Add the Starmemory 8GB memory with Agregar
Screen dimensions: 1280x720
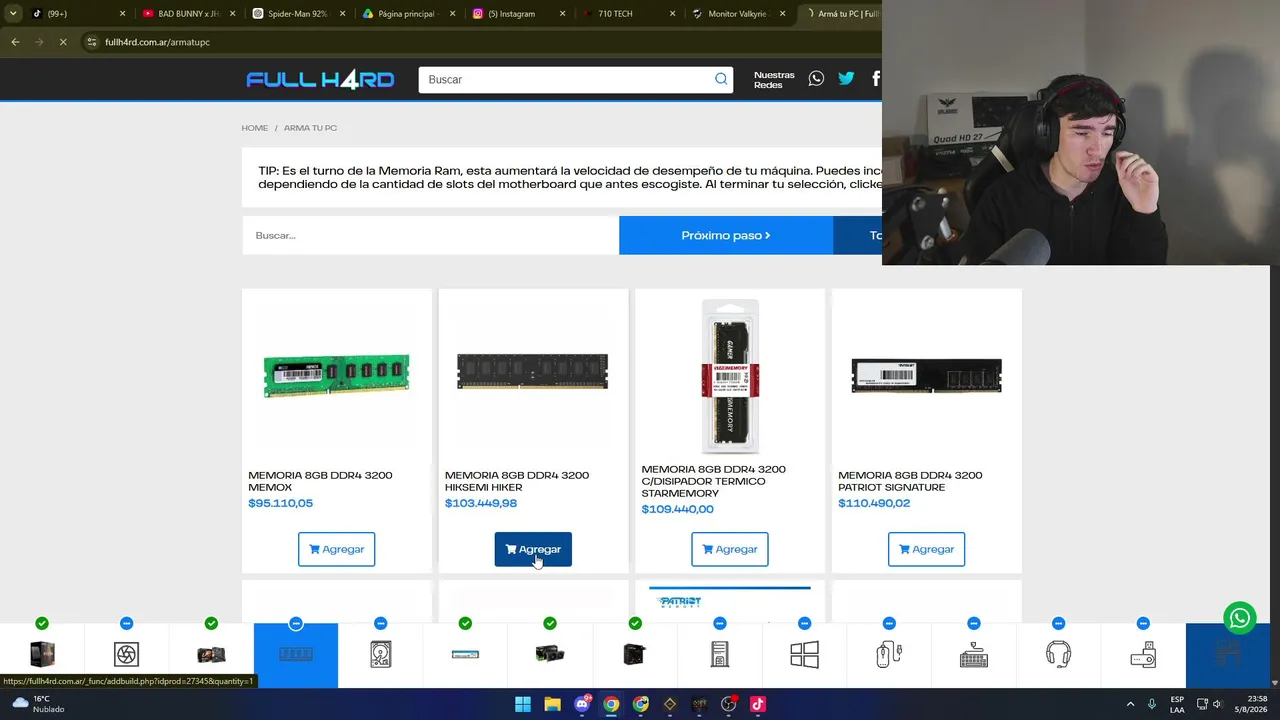[730, 549]
